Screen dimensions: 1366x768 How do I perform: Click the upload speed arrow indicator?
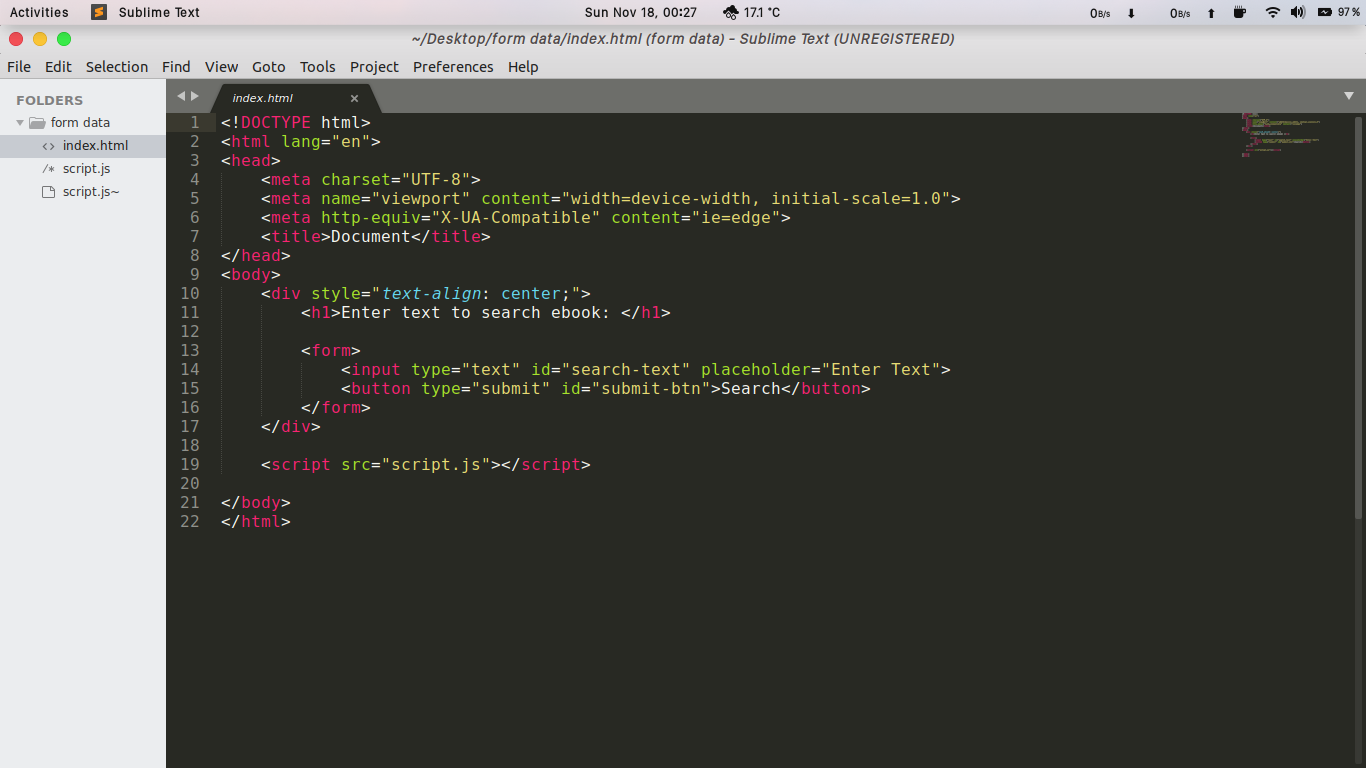tap(1211, 13)
